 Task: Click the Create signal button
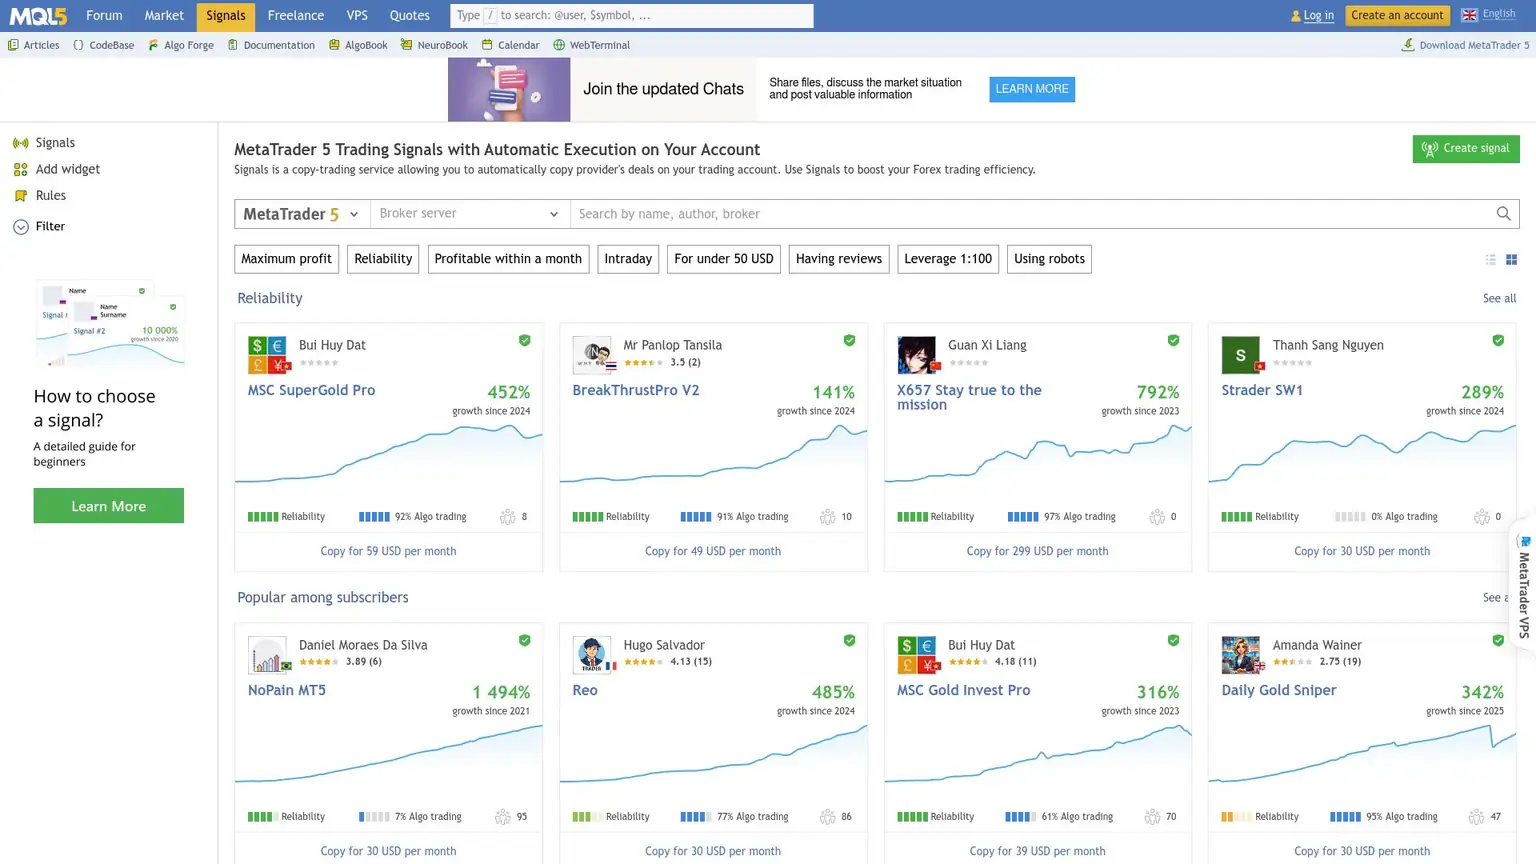(1466, 149)
